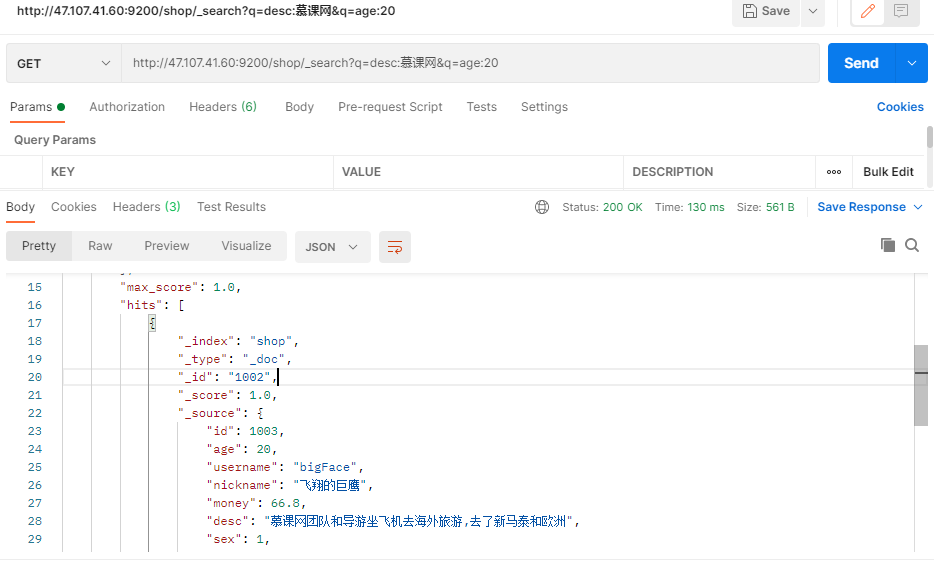934x566 pixels.
Task: Open the JSON format dropdown
Action: coord(332,247)
